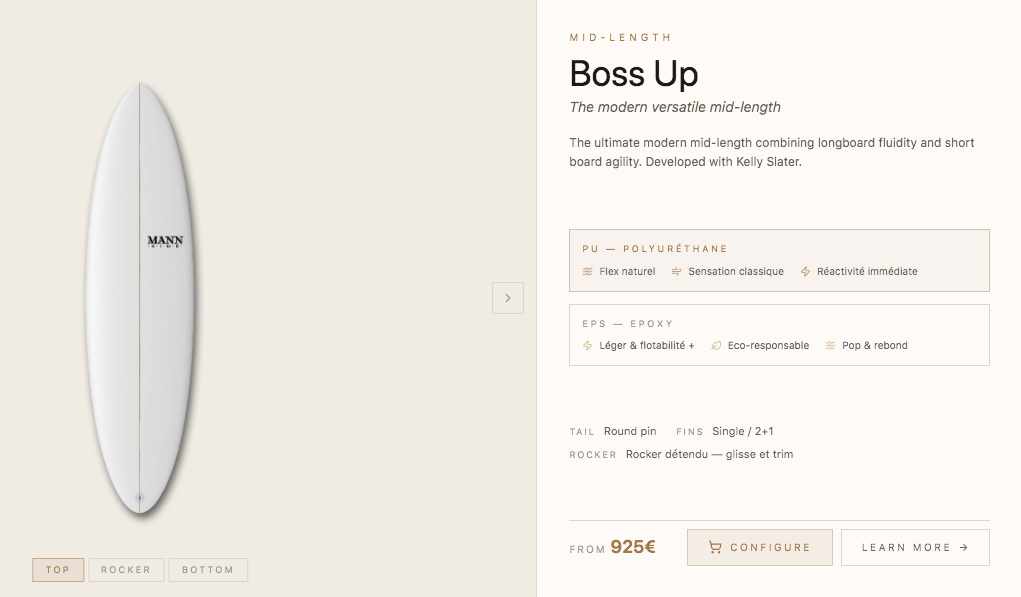Image resolution: width=1021 pixels, height=597 pixels.
Task: Show the Bottom view of the board
Action: click(x=208, y=570)
